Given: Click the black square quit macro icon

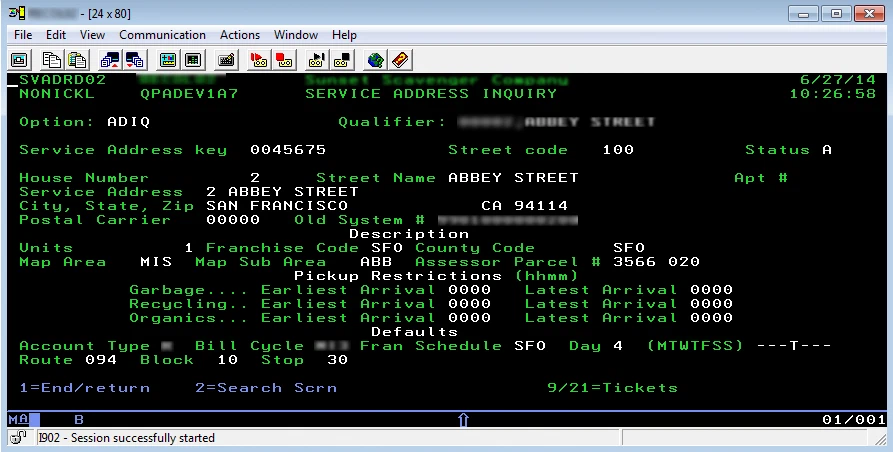Looking at the screenshot, I should [x=342, y=60].
